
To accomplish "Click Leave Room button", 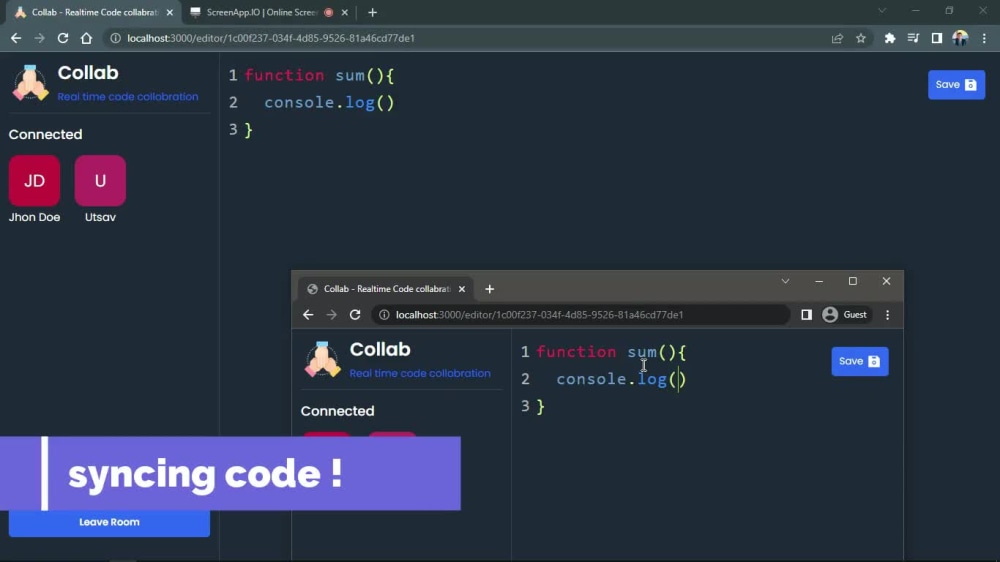I will pos(109,522).
